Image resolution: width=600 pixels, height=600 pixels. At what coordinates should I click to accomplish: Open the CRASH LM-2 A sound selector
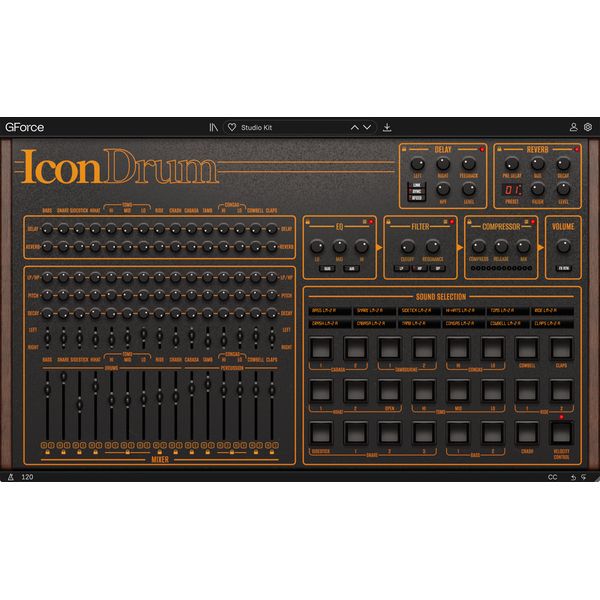pyautogui.click(x=330, y=324)
